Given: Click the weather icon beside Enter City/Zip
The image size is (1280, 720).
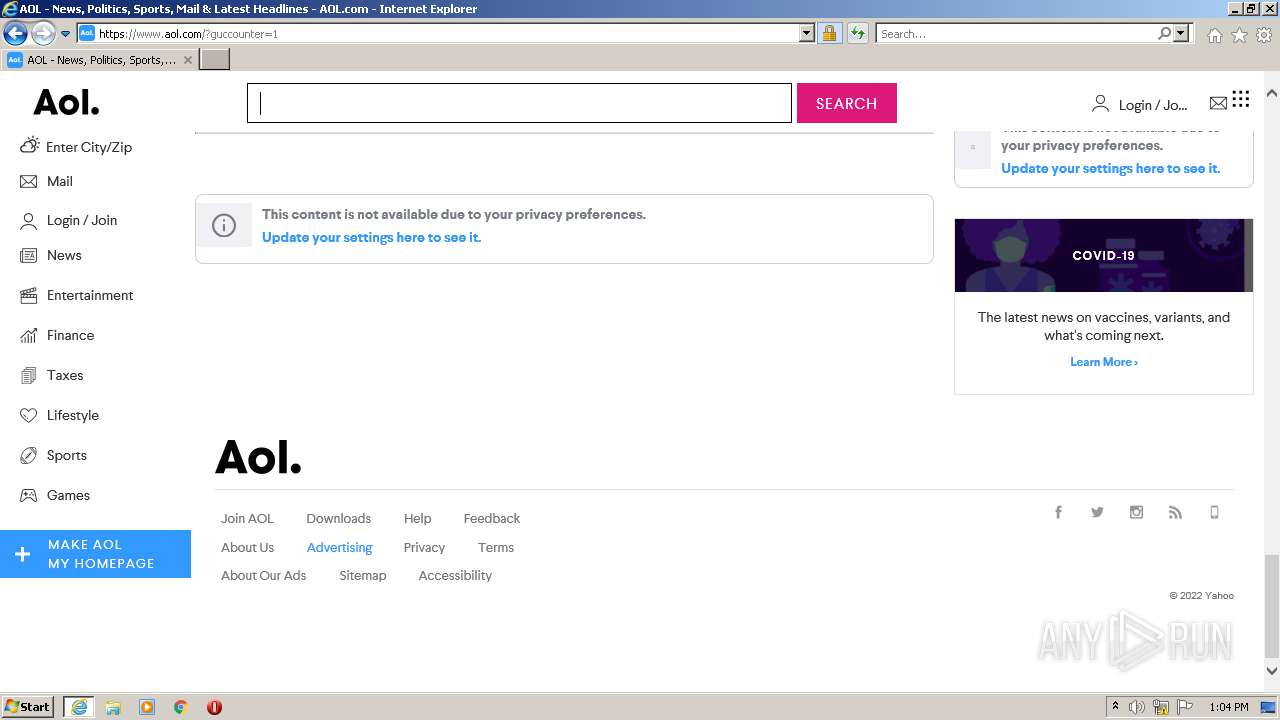Looking at the screenshot, I should pyautogui.click(x=29, y=146).
